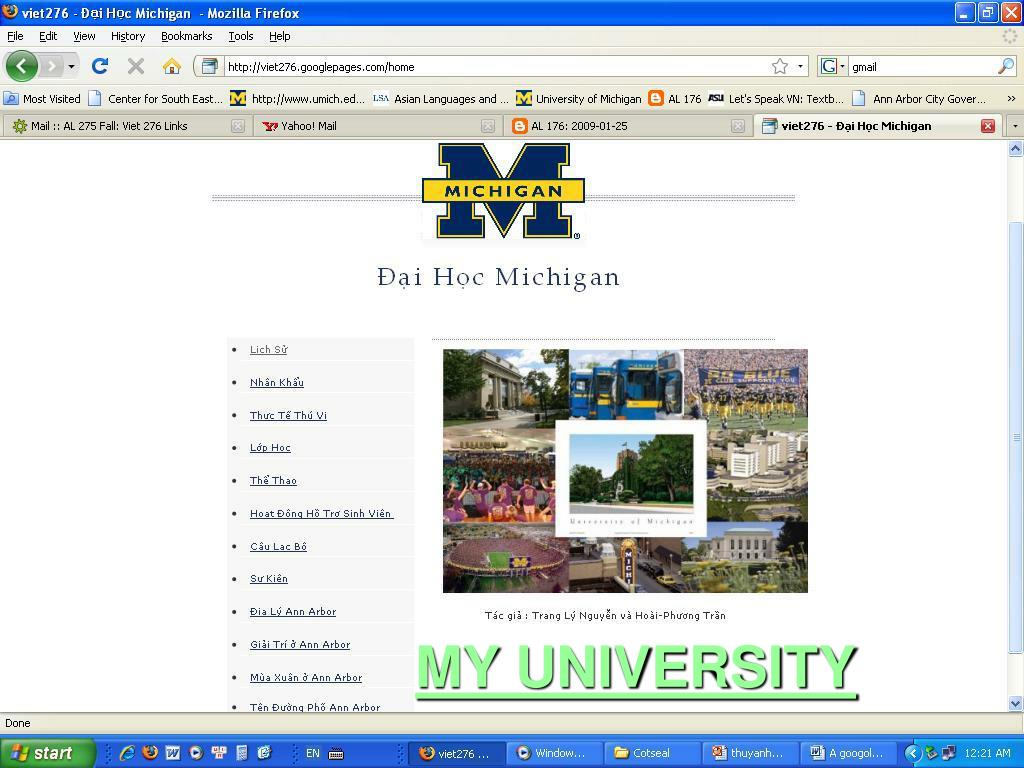Launch Firefox from quick launch bar

pos(150,753)
